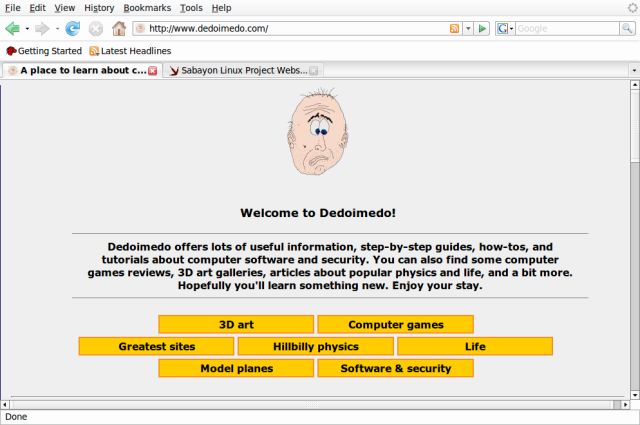
Task: Open the search engine selector dropdown
Action: (x=511, y=29)
